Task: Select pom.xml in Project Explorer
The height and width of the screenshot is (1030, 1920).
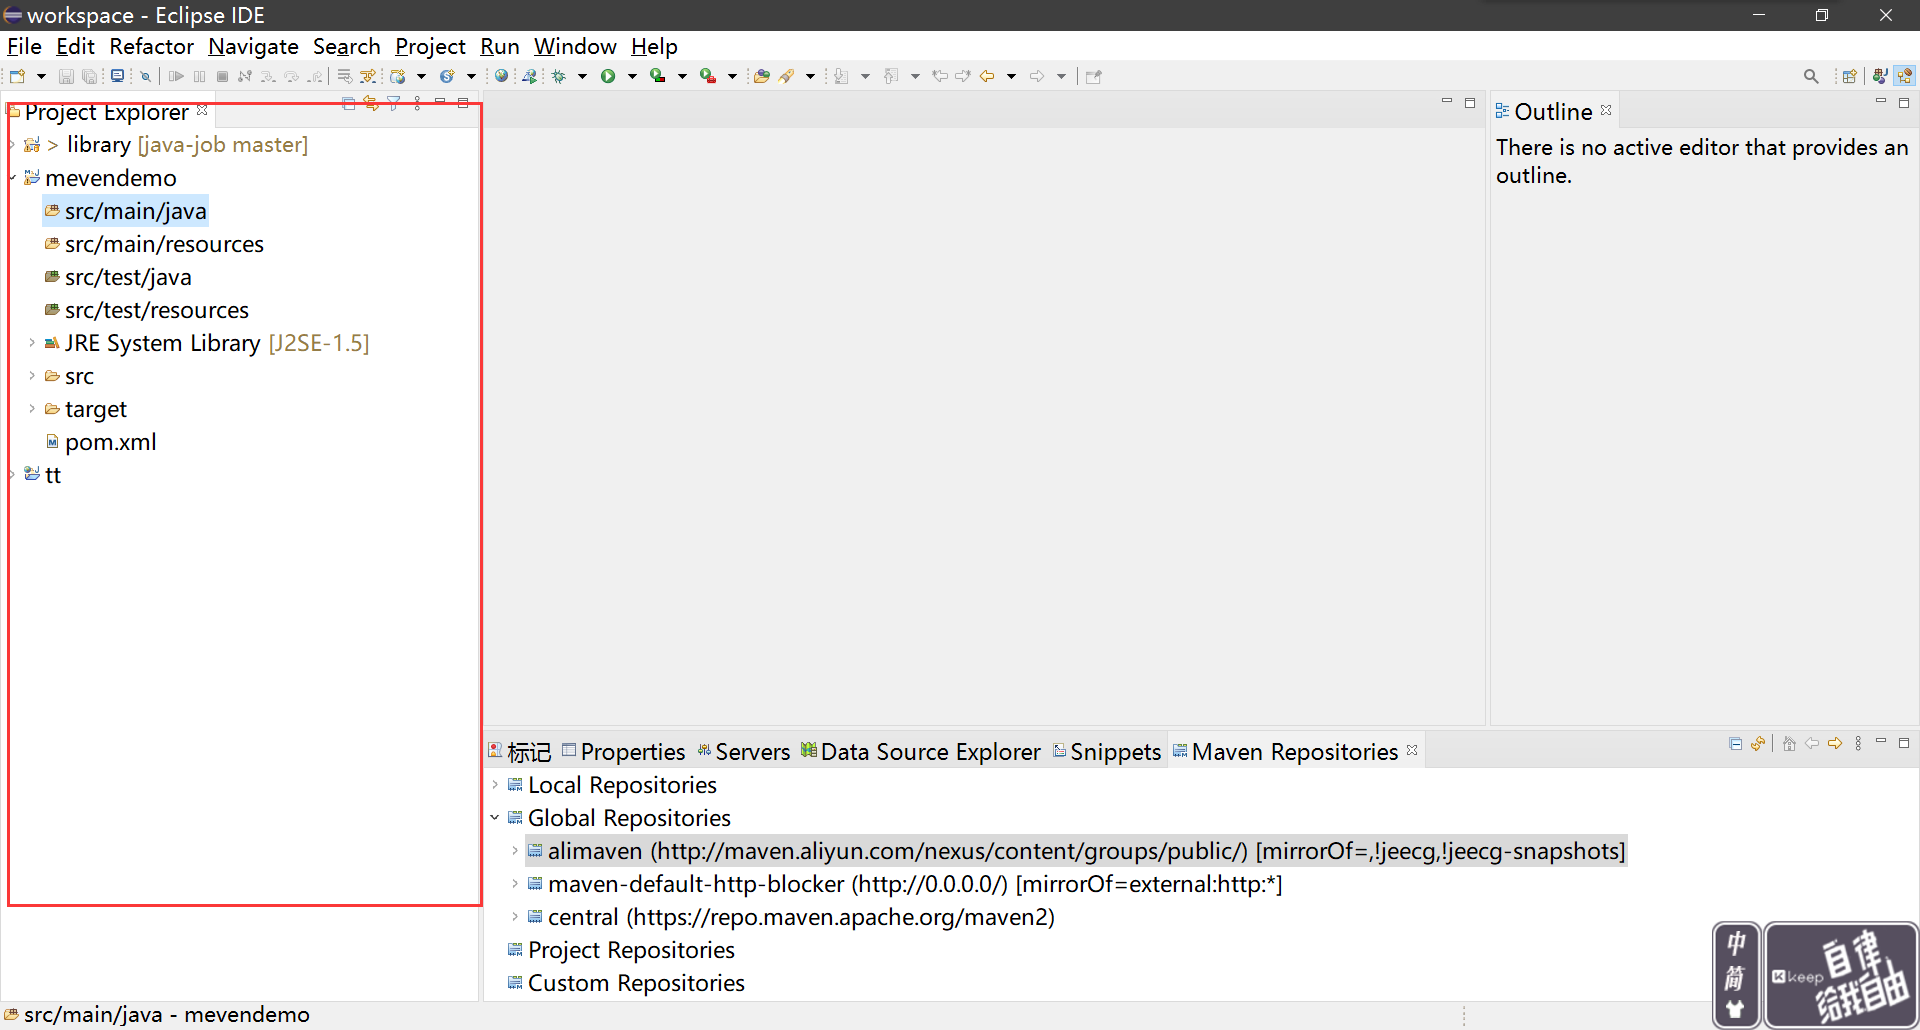Action: (x=110, y=442)
